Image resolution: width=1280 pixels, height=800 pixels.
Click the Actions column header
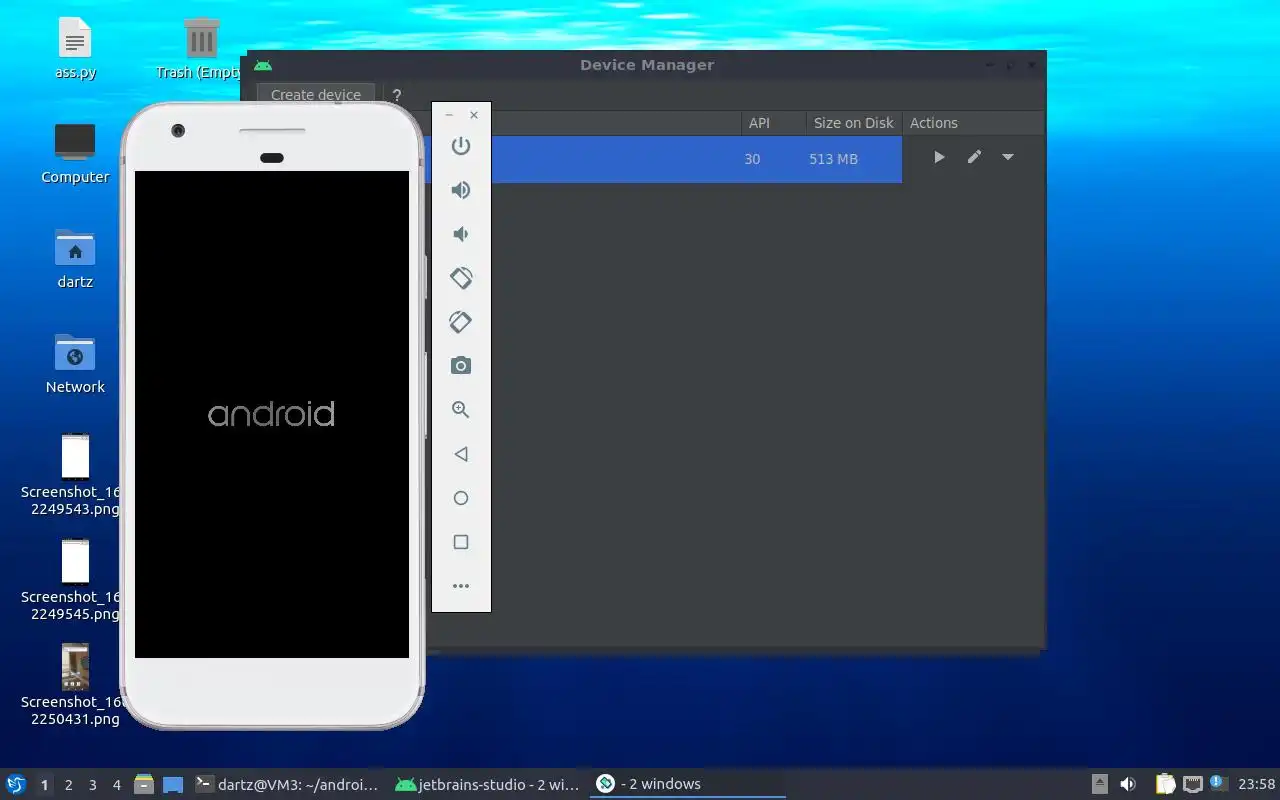tap(934, 123)
